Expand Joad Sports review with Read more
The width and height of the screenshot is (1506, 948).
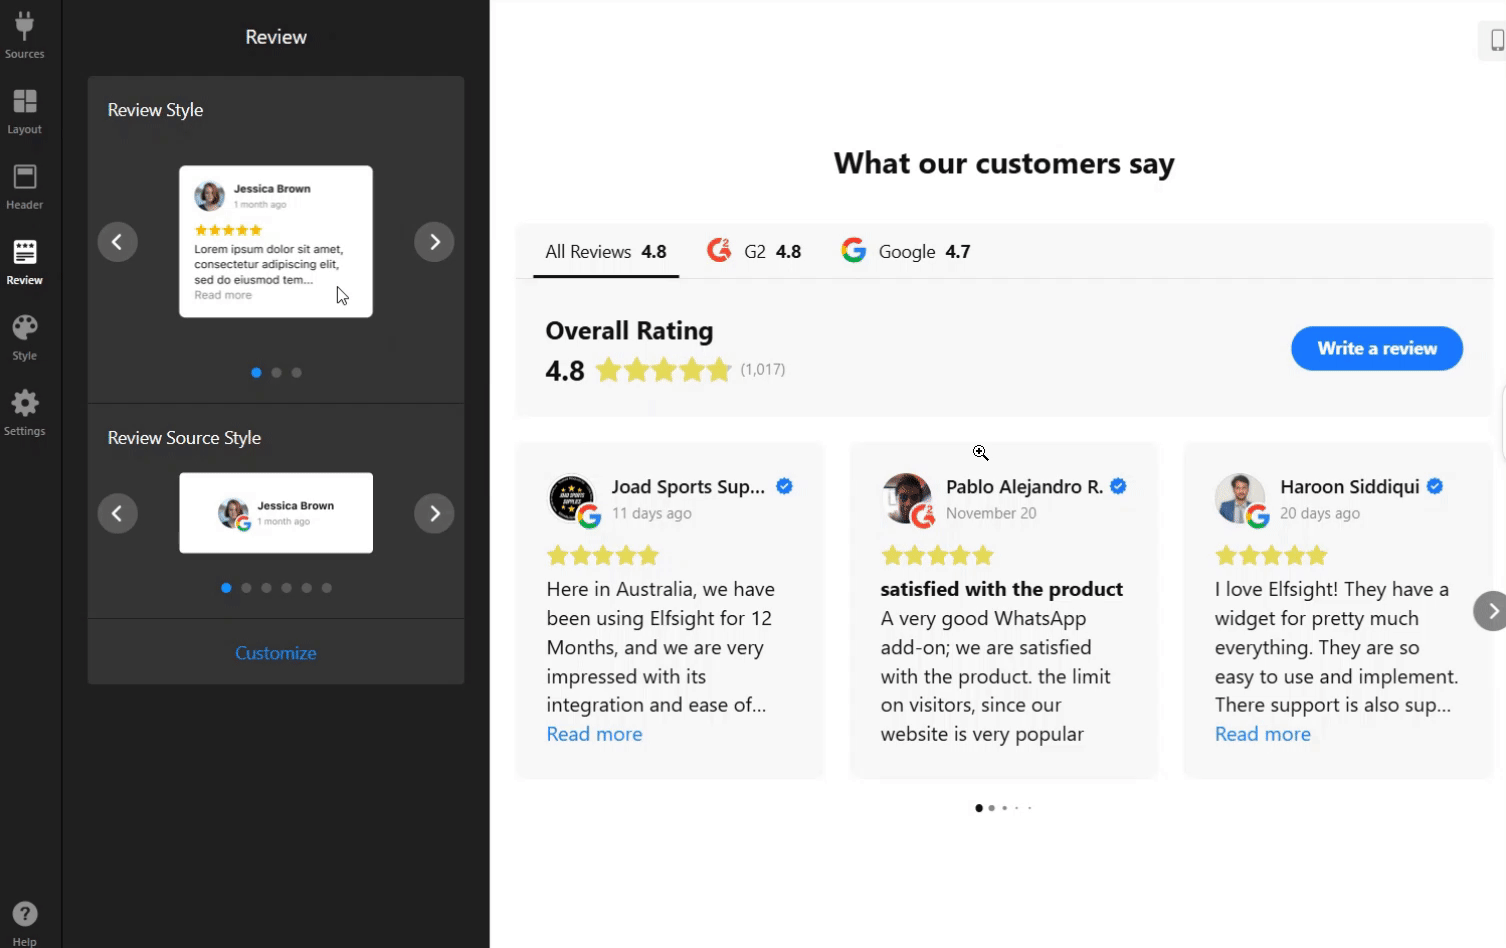[594, 734]
